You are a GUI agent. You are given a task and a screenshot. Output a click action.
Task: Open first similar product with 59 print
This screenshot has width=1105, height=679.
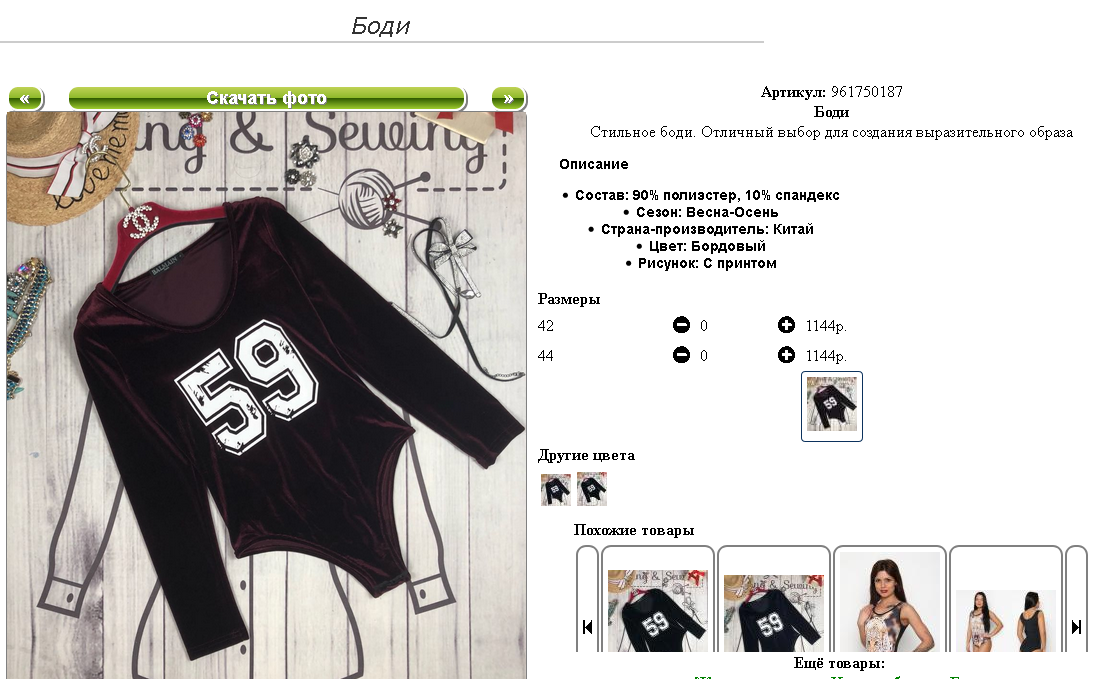pyautogui.click(x=658, y=610)
